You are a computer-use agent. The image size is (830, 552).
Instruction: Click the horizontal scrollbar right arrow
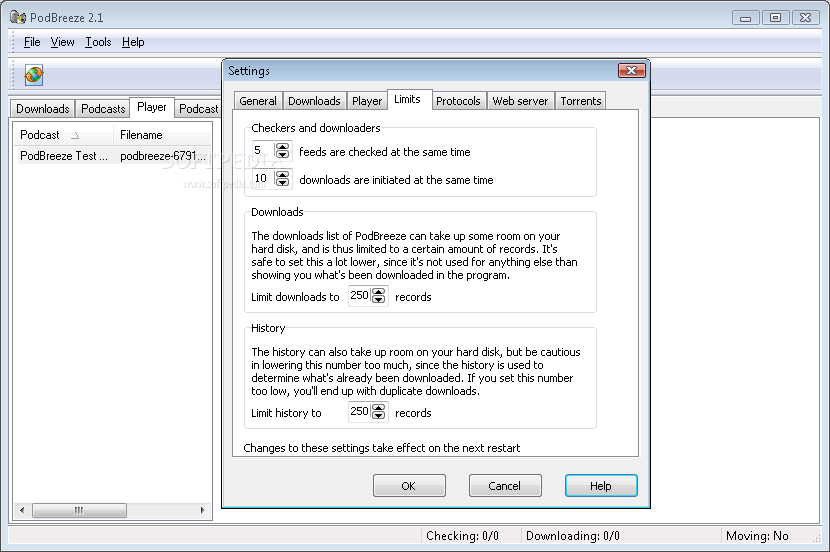pos(202,510)
